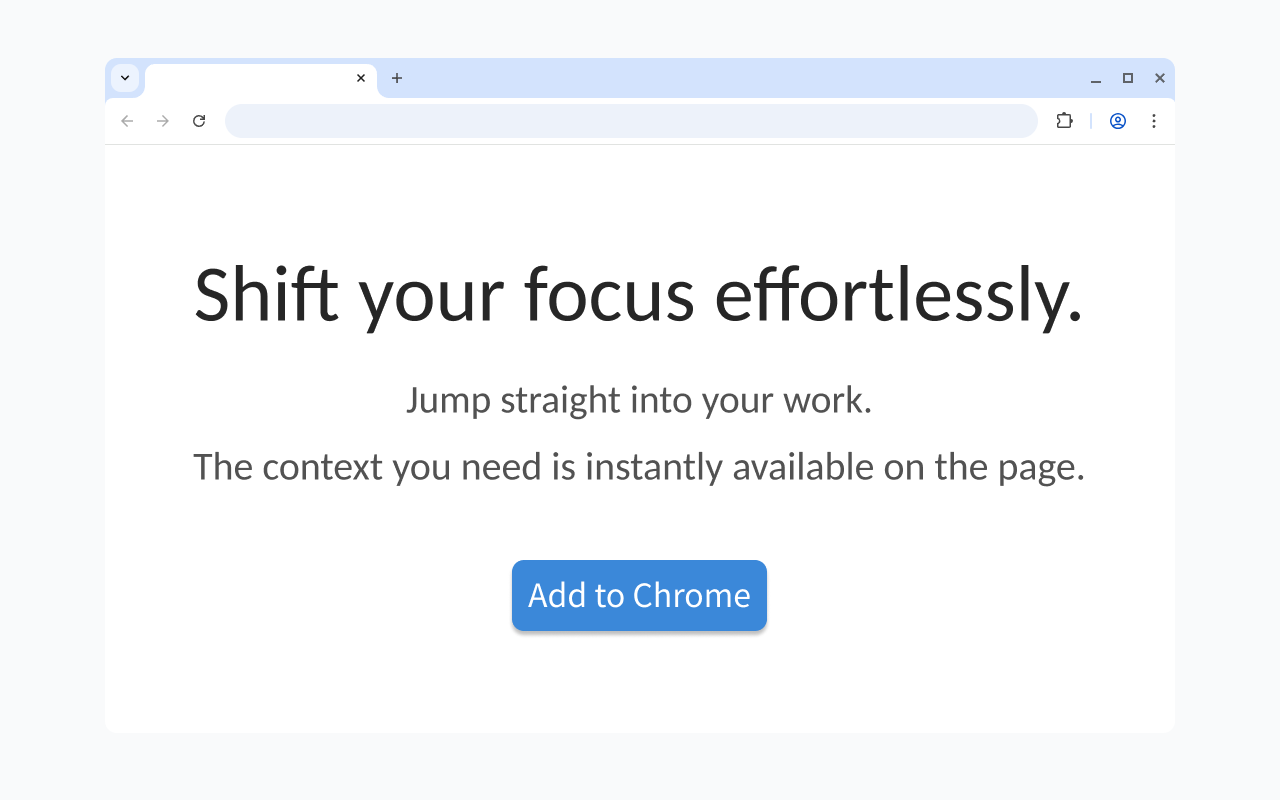Viewport: 1280px width, 800px height.
Task: Close the current tab with its X
Action: click(x=361, y=78)
